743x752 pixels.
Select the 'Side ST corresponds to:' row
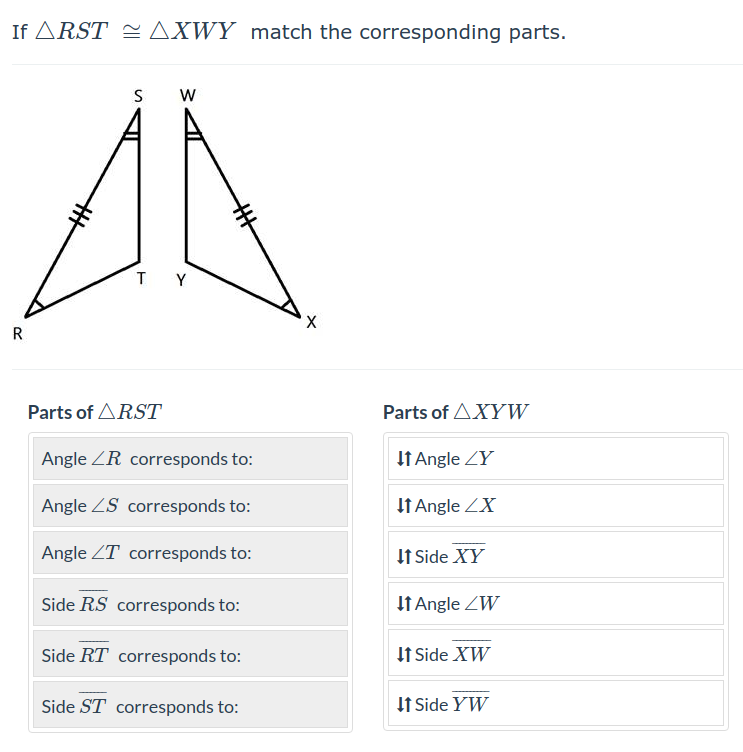pyautogui.click(x=190, y=706)
